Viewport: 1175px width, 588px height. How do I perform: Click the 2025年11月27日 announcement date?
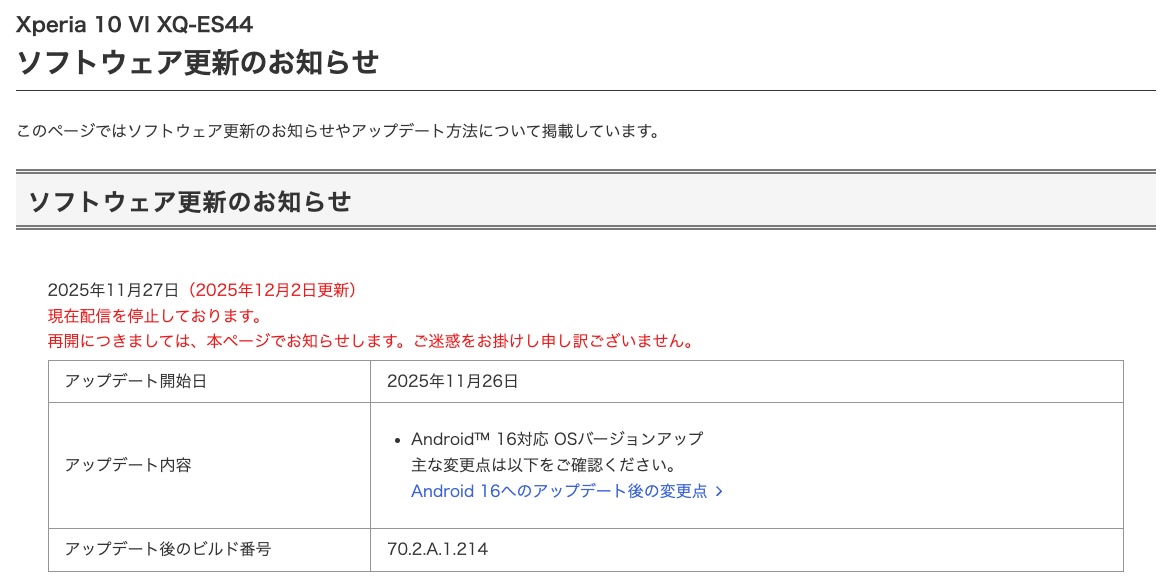[x=113, y=290]
